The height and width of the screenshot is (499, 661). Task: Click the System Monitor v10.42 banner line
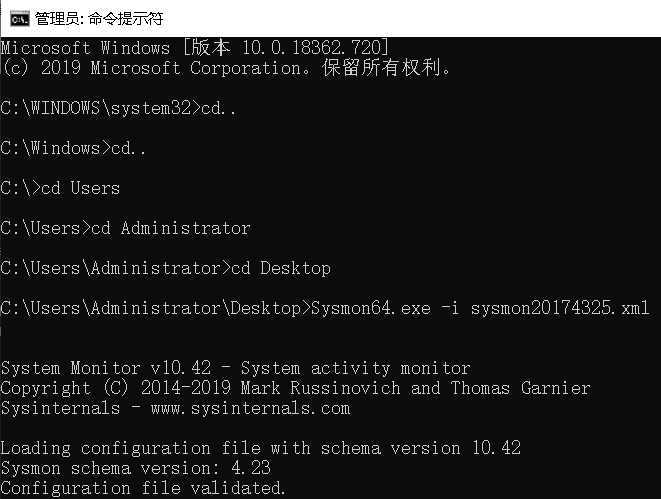236,368
